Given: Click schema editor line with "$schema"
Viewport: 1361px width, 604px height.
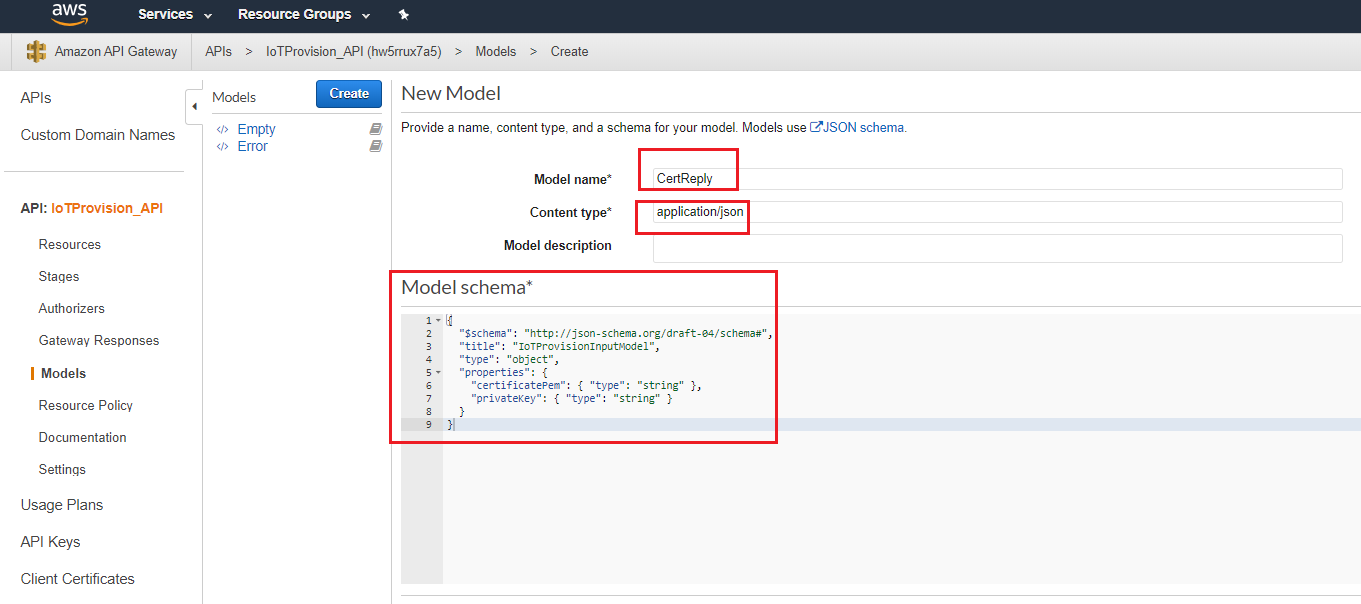Looking at the screenshot, I should pyautogui.click(x=615, y=333).
